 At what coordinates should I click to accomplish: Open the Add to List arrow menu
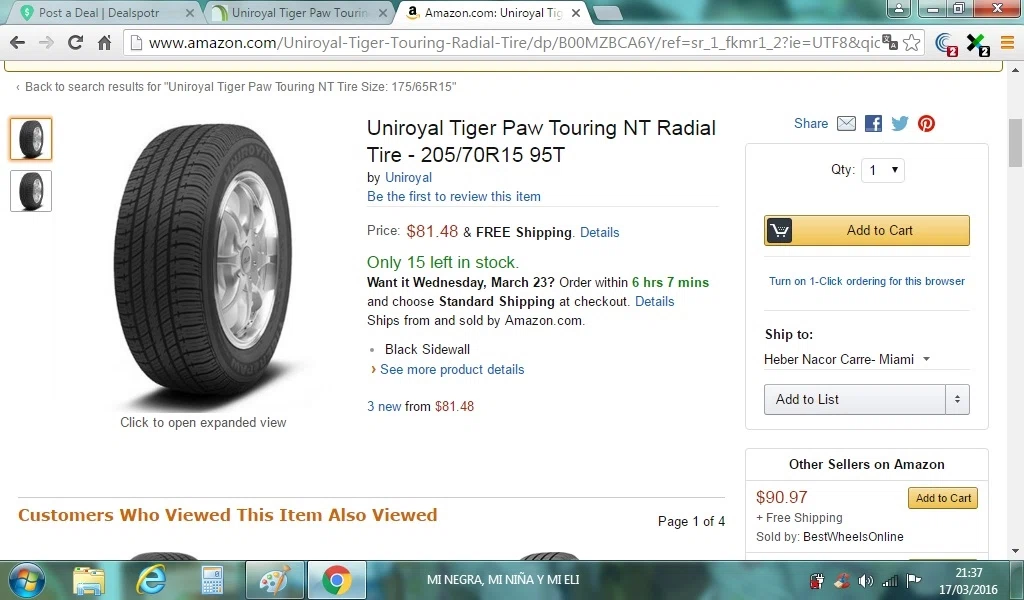(x=957, y=400)
